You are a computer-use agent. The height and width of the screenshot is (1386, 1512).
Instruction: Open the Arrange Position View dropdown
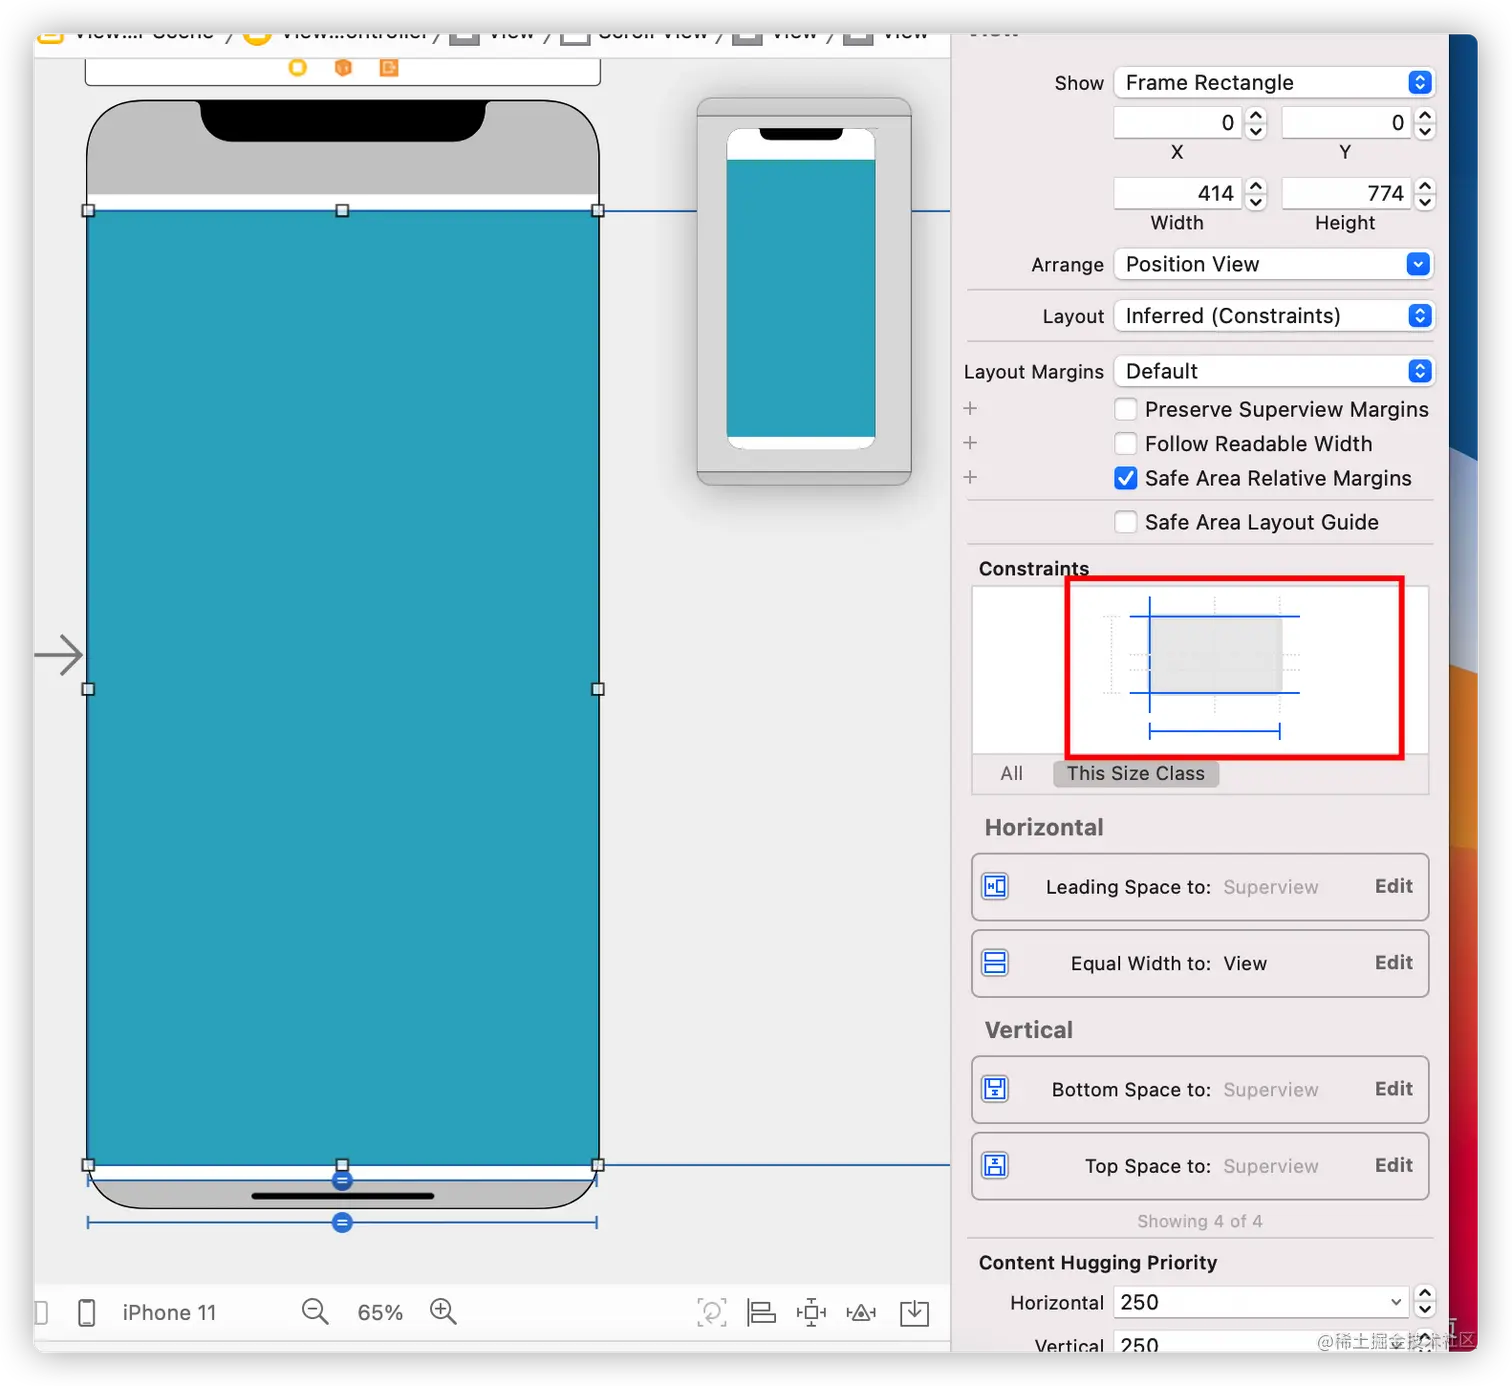(x=1273, y=264)
